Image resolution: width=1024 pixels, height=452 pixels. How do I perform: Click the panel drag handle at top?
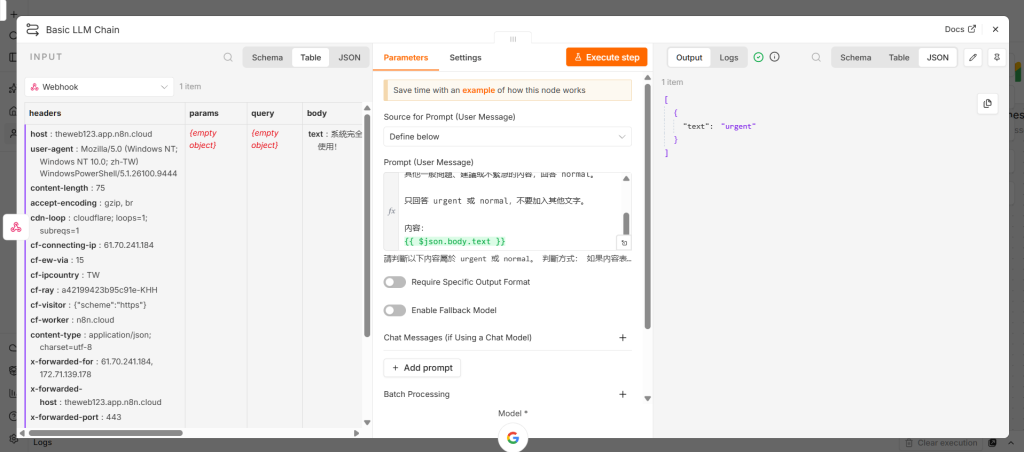coord(513,39)
